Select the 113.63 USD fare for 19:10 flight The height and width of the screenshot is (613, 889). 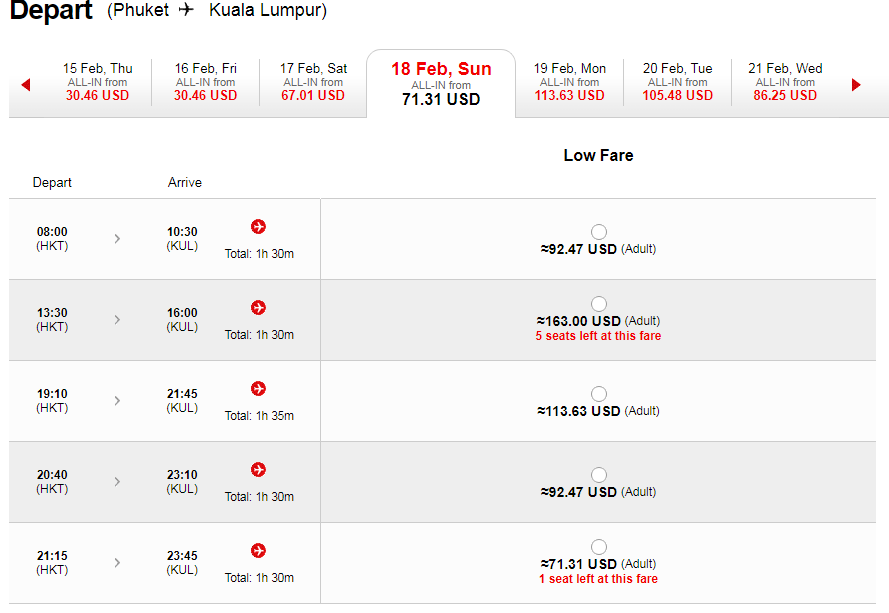pos(599,394)
